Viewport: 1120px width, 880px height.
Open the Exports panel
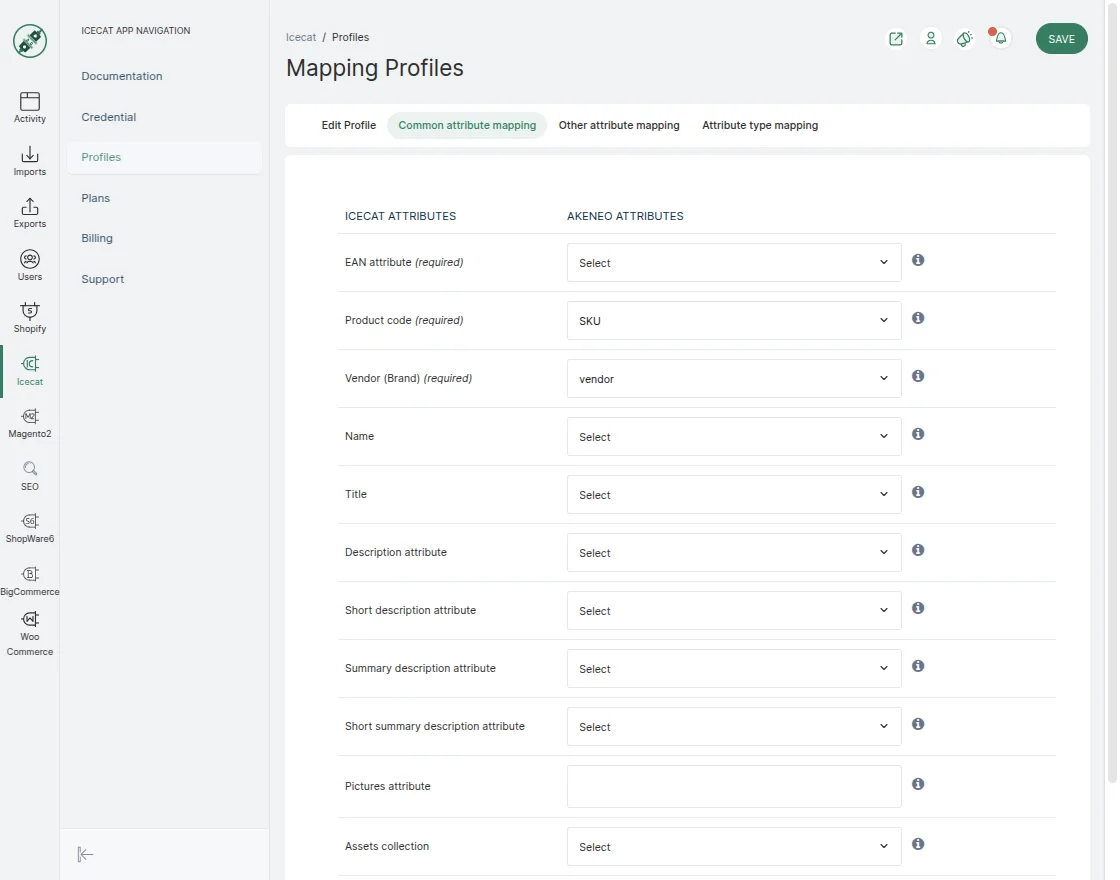point(29,212)
